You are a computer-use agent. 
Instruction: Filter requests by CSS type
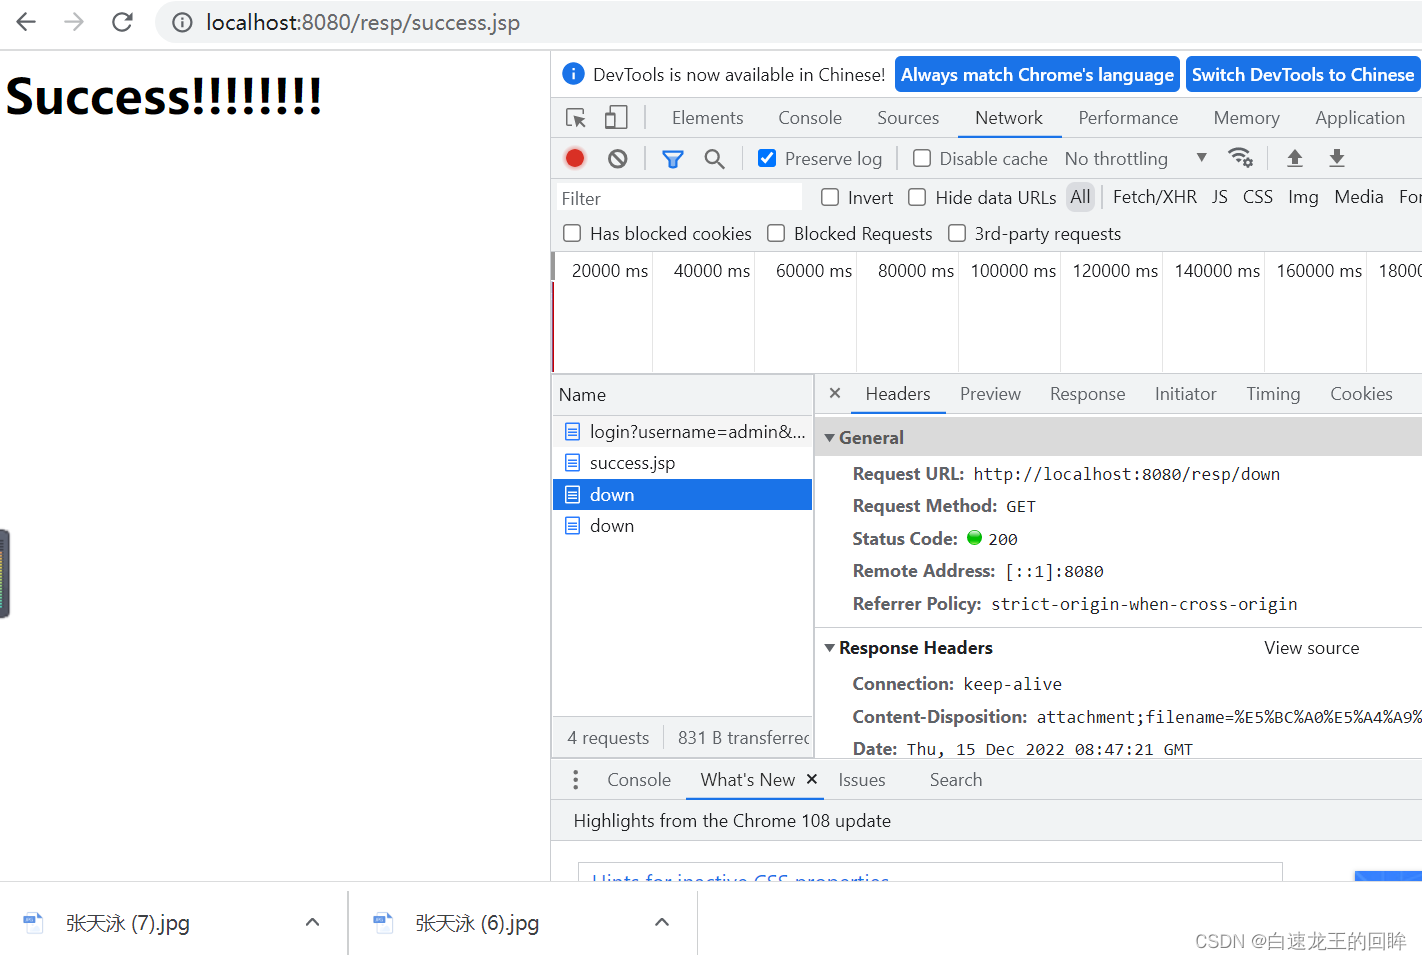point(1257,197)
